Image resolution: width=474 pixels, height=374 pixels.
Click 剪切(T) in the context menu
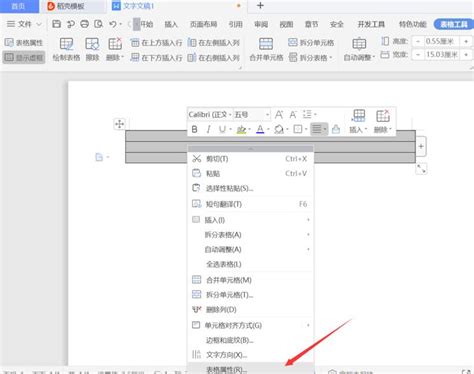[251, 159]
